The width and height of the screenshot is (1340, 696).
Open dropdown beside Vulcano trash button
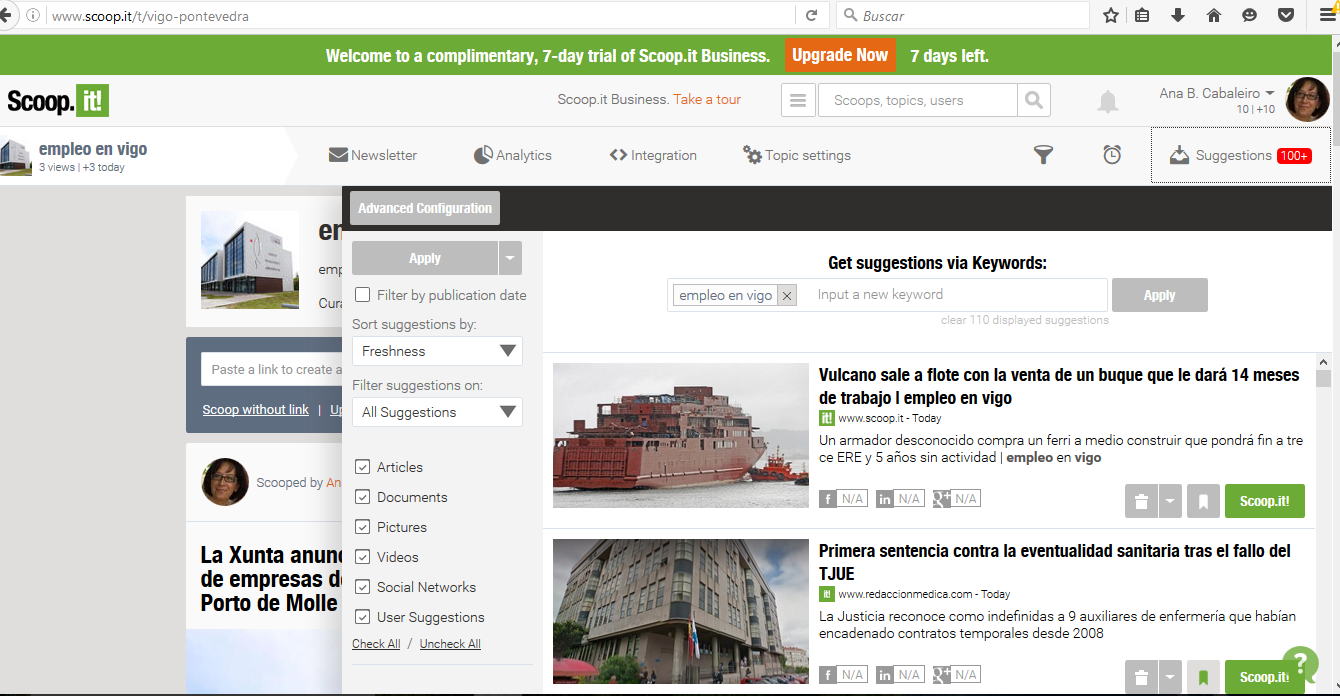[x=1170, y=501]
